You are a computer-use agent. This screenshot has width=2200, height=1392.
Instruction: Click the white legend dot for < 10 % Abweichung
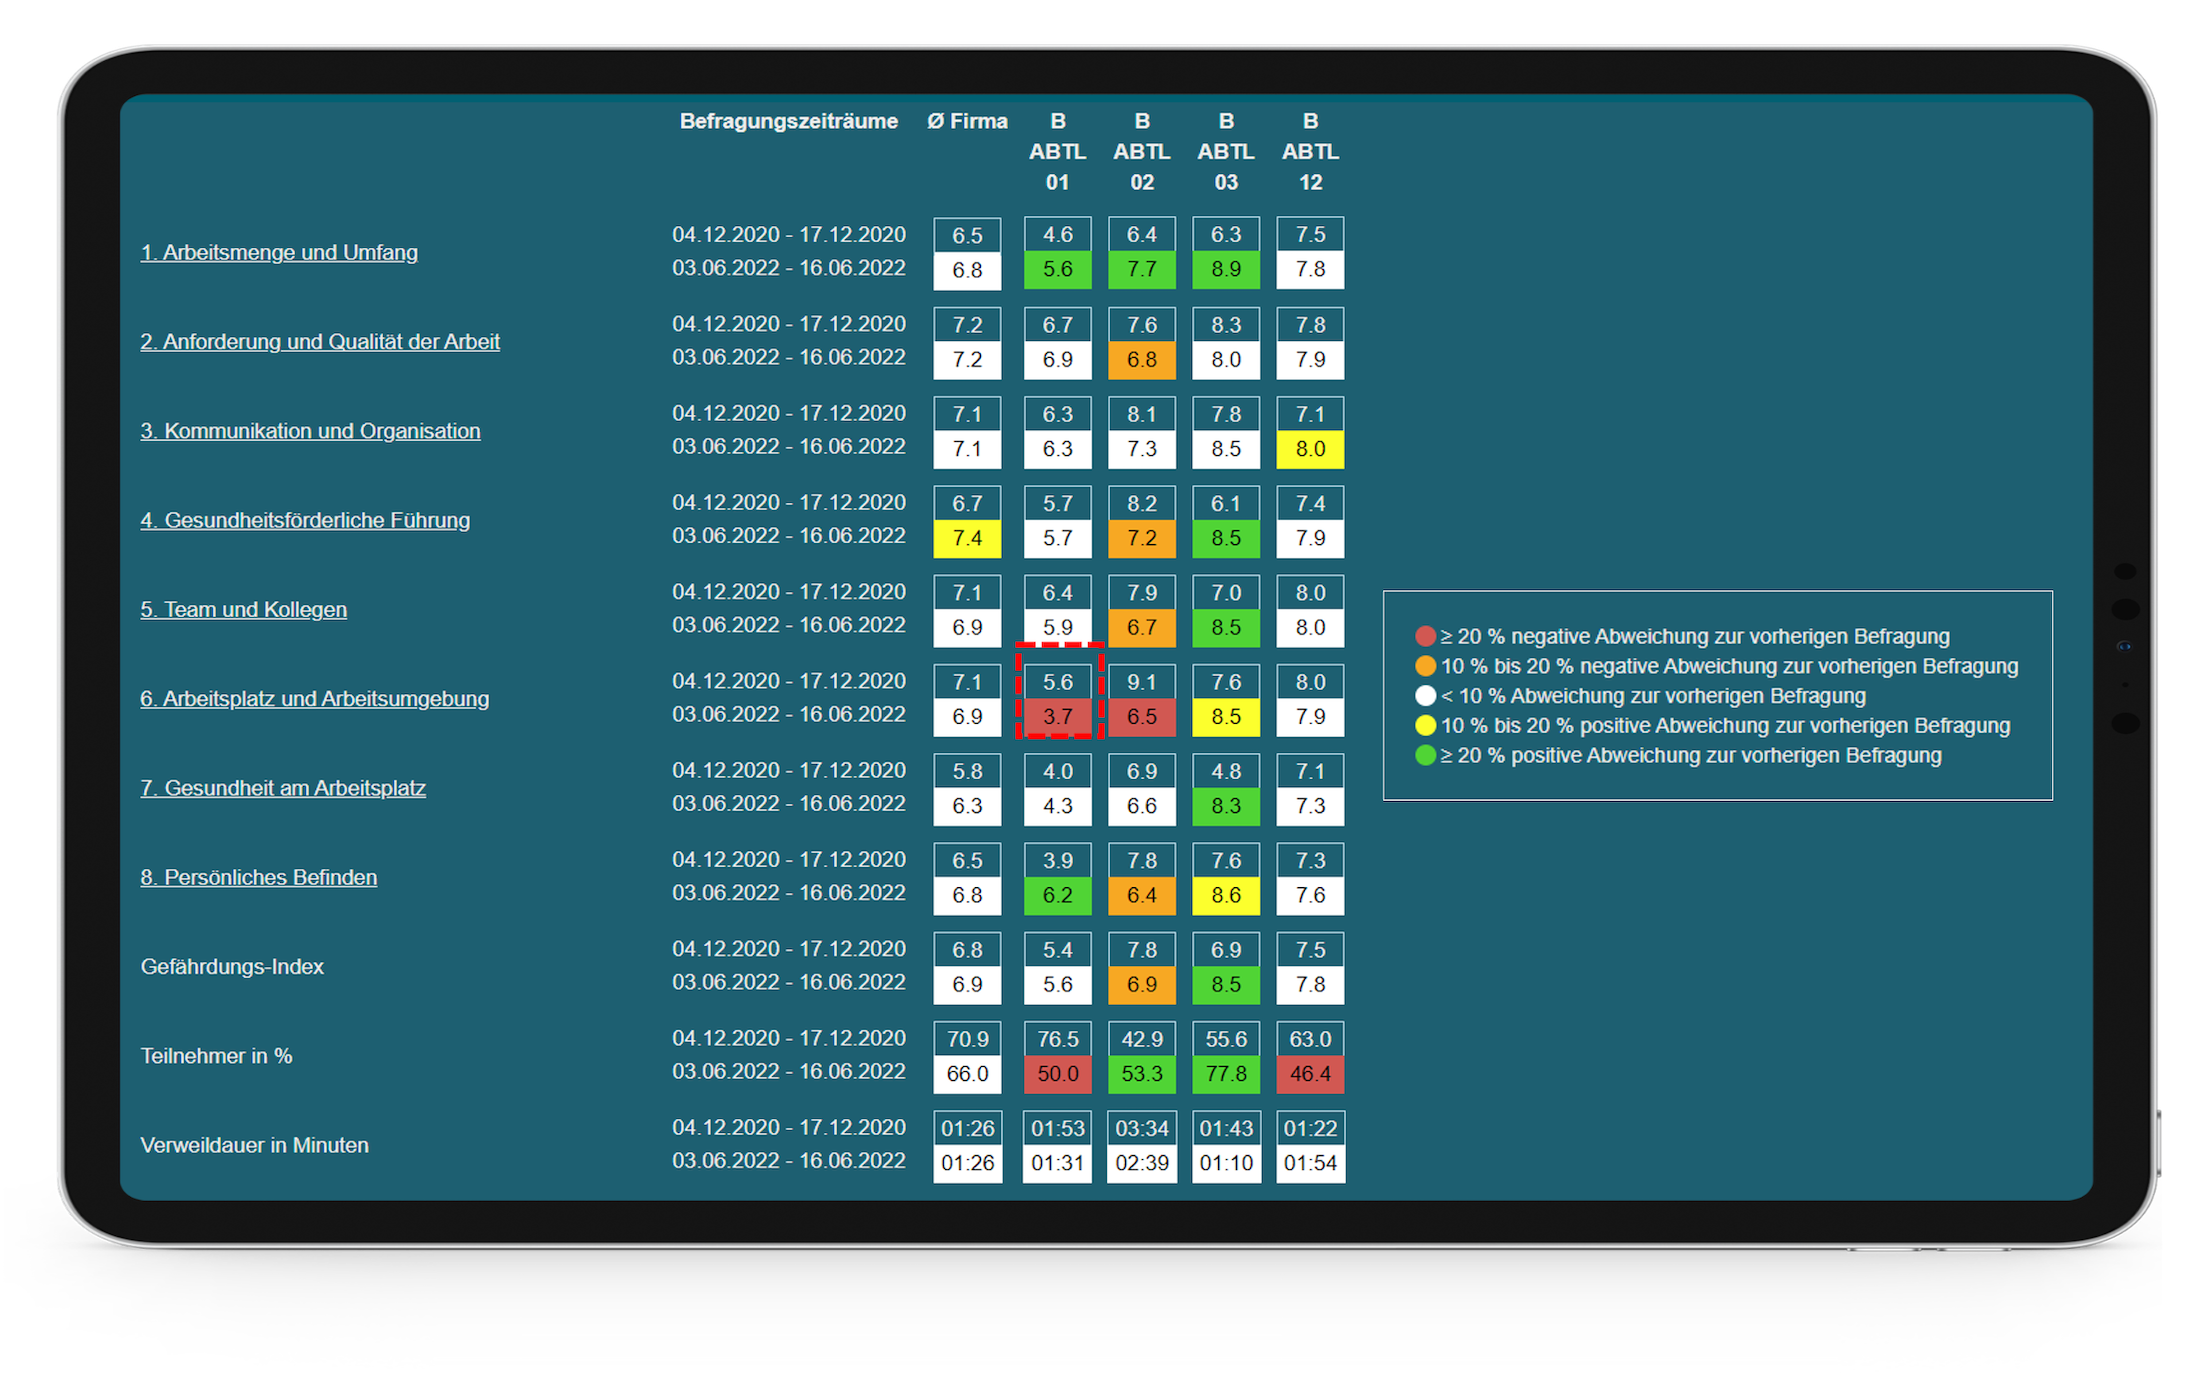click(1426, 696)
